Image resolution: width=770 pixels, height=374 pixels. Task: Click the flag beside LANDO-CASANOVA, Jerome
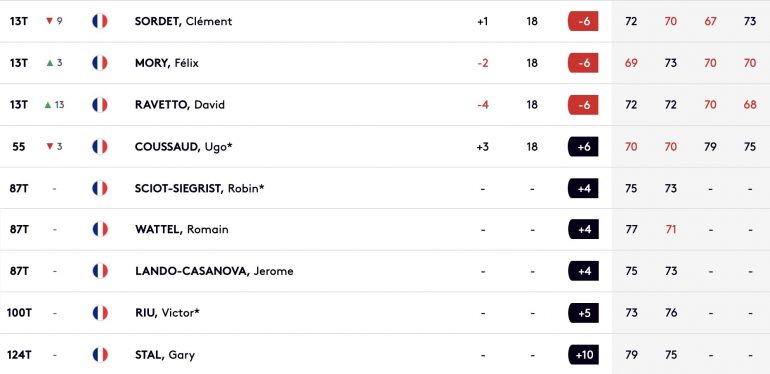[x=100, y=271]
